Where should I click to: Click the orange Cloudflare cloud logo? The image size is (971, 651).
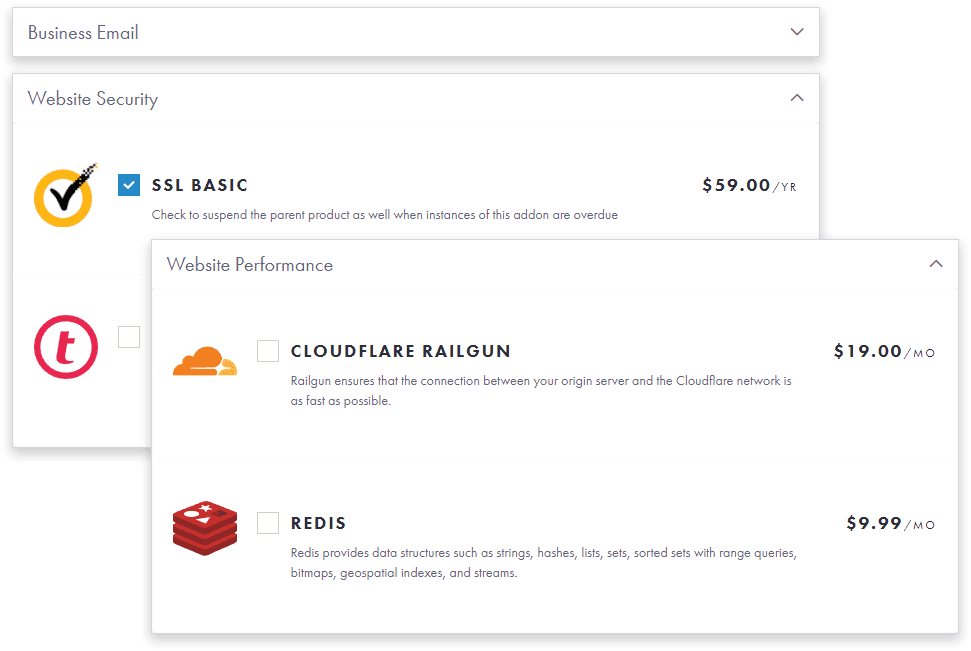click(205, 361)
